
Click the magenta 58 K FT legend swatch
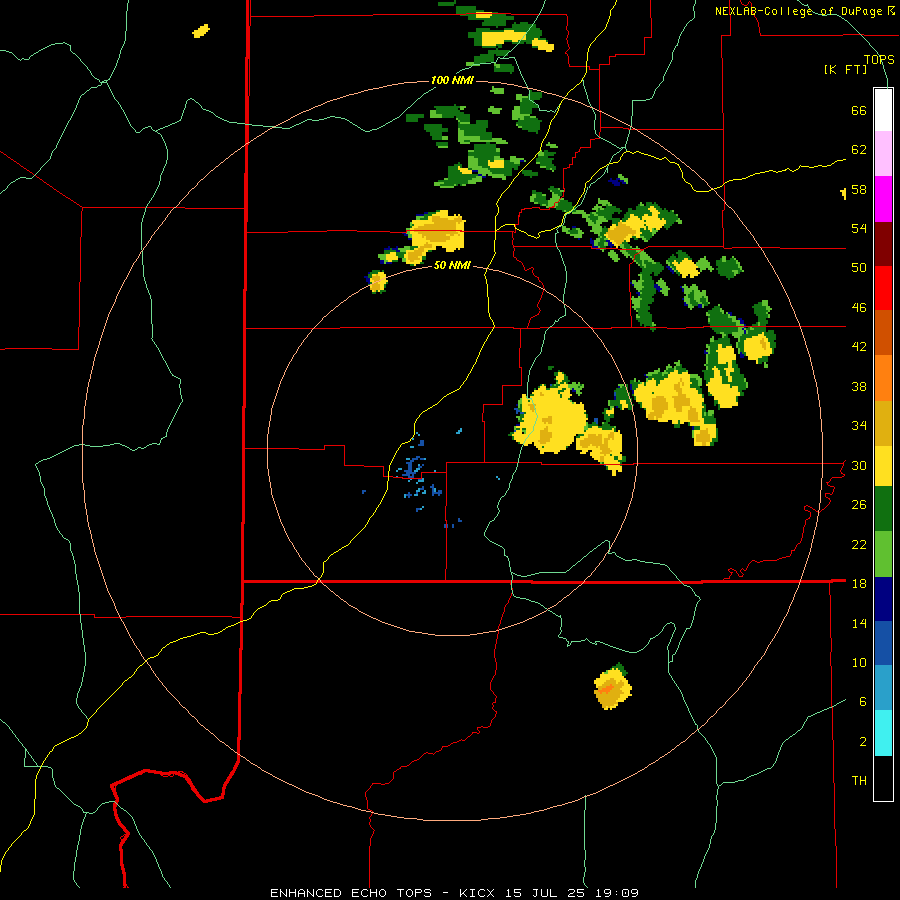tap(883, 199)
